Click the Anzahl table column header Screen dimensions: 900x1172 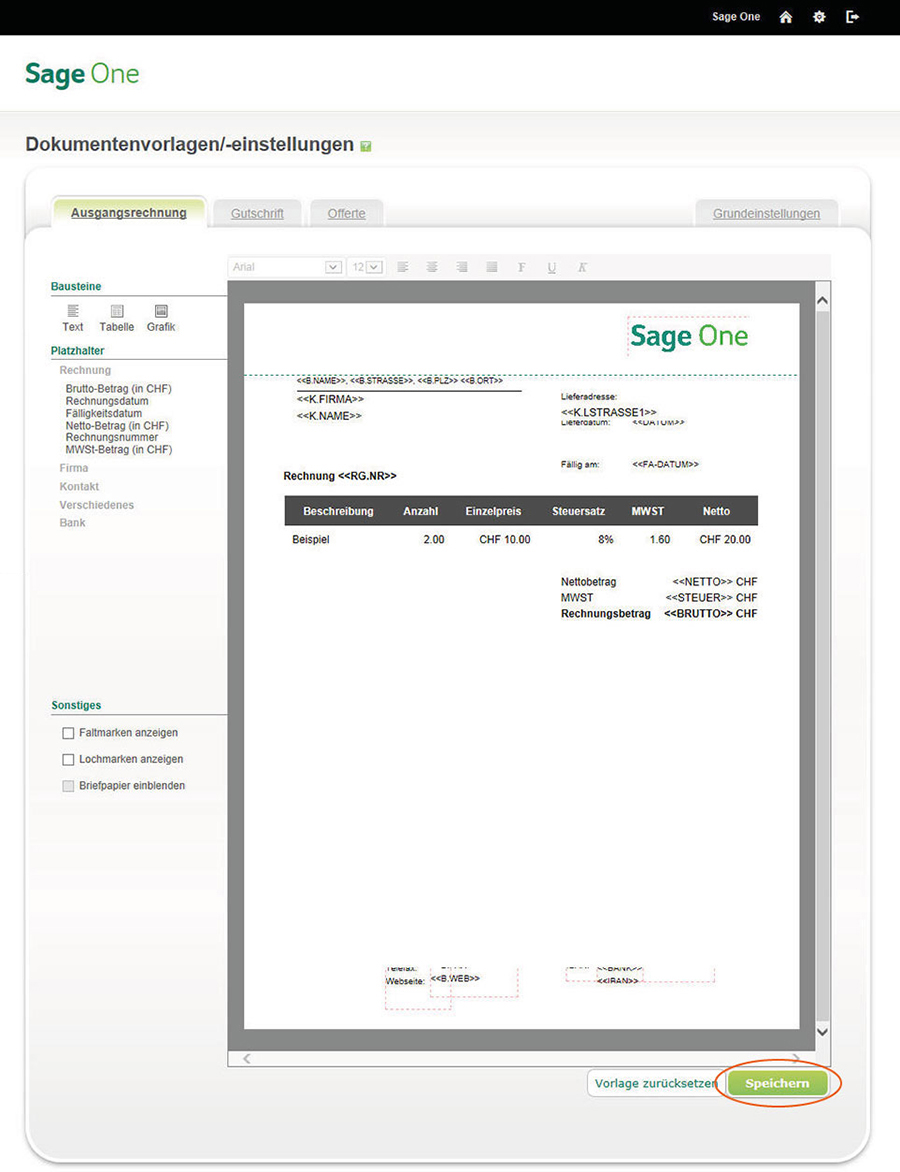pyautogui.click(x=421, y=511)
